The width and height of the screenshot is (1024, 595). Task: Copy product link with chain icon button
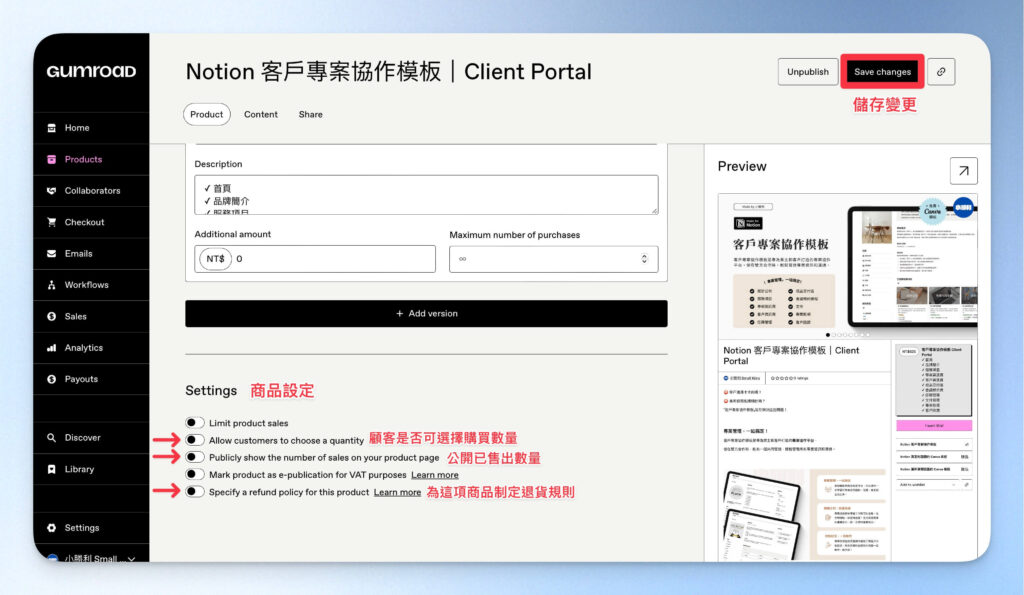click(941, 72)
